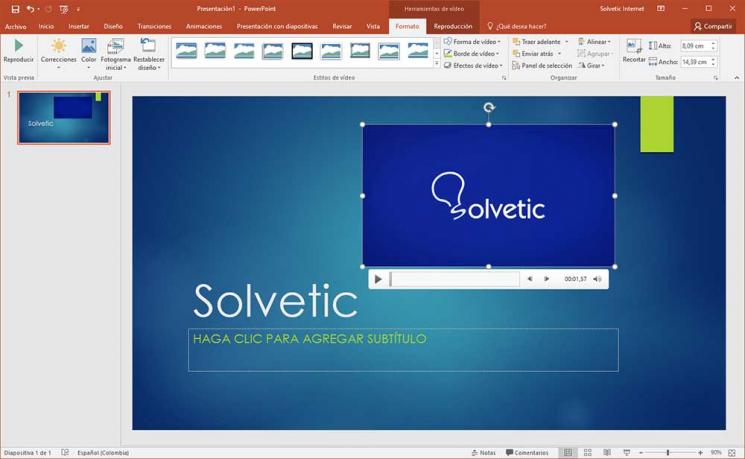The height and width of the screenshot is (459, 745).
Task: Open the Estilos de vídeo dialog launcher
Action: click(x=504, y=78)
